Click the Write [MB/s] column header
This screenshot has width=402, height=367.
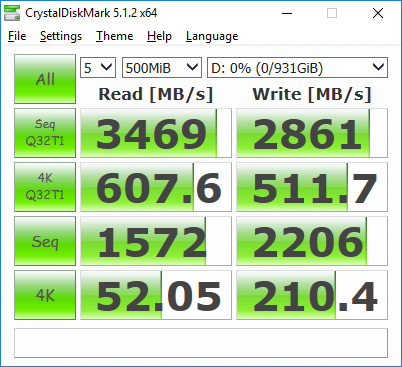pos(312,94)
